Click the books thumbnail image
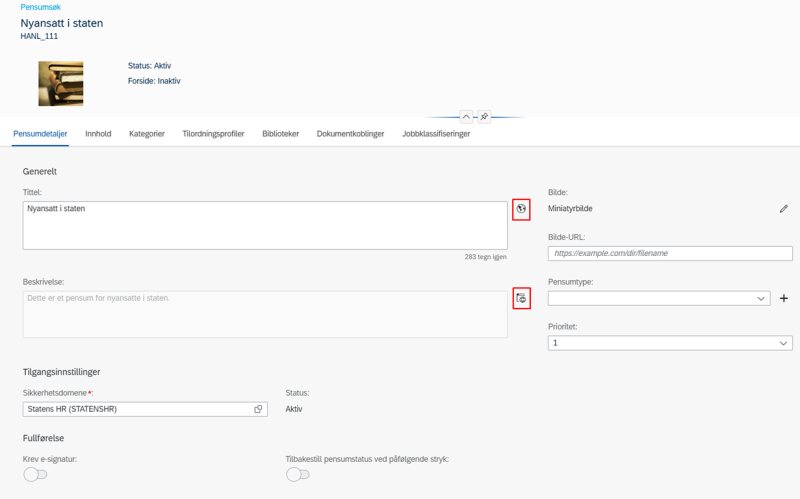 tap(61, 84)
